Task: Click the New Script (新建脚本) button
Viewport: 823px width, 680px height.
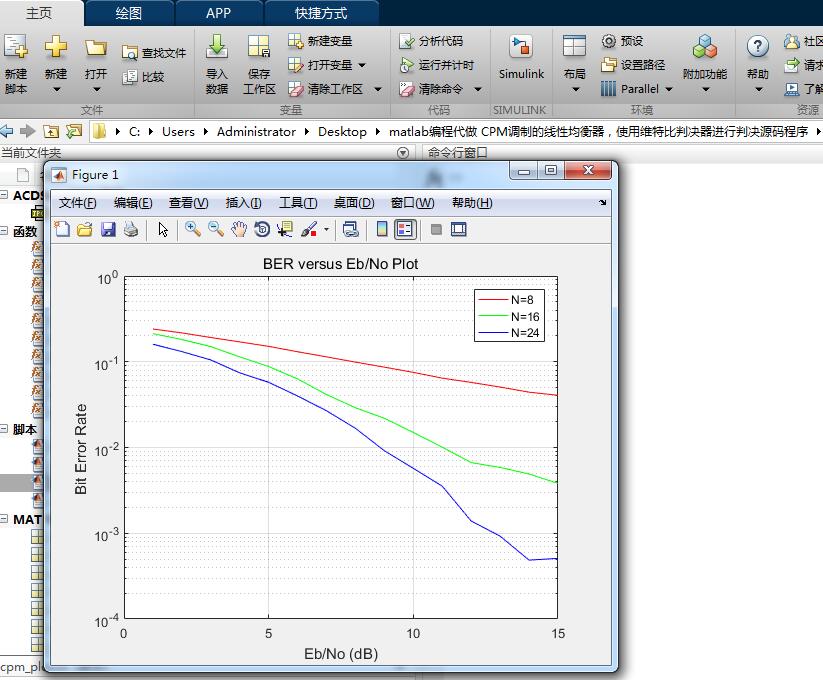Action: coord(16,64)
